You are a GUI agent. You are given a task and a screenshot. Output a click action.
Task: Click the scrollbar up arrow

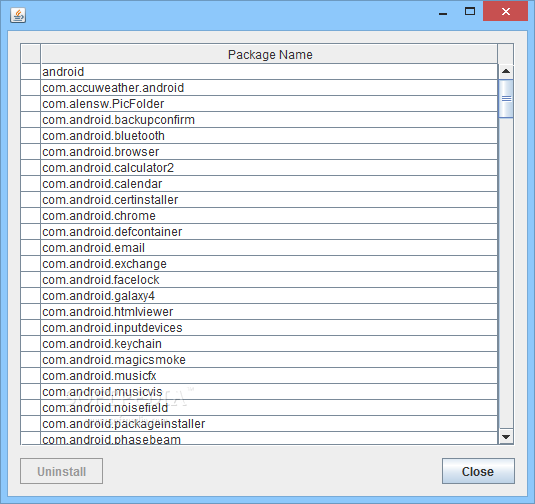pyautogui.click(x=506, y=71)
